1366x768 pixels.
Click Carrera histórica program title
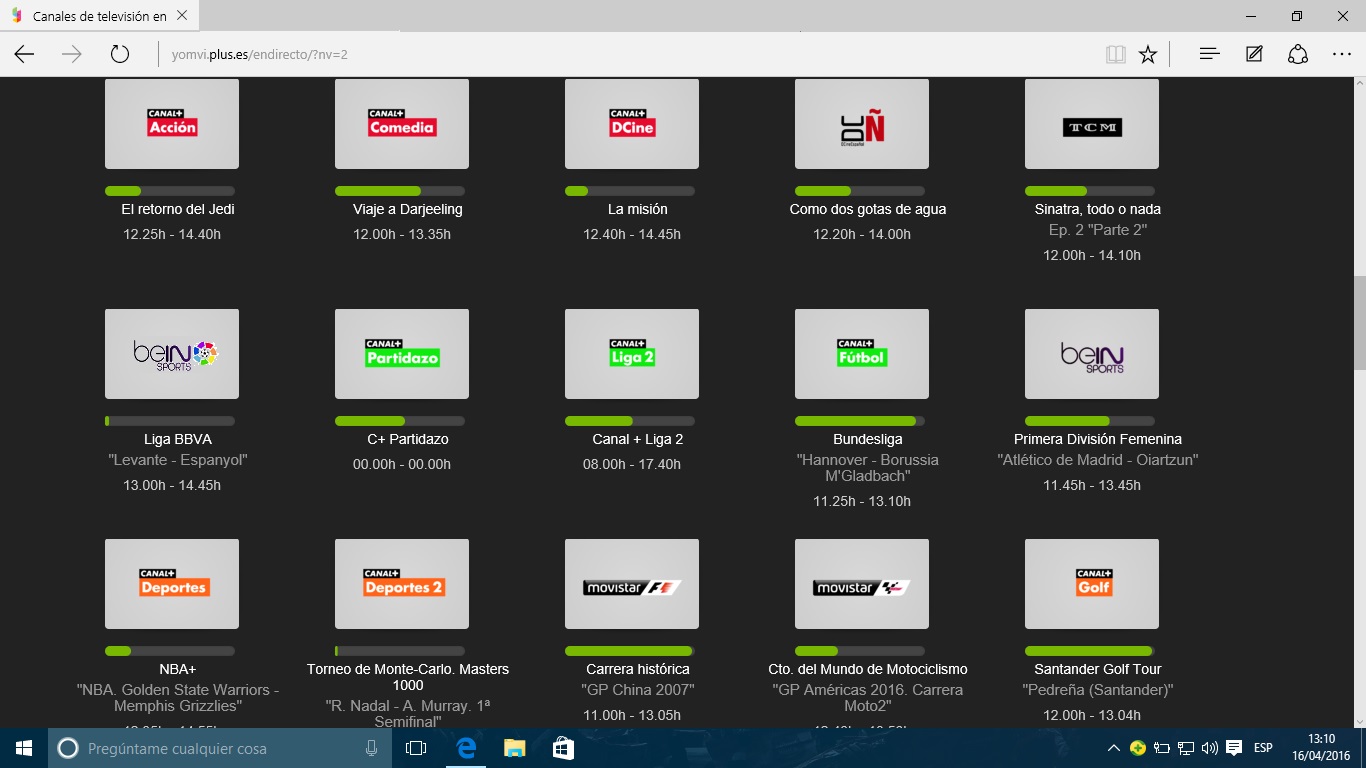pyautogui.click(x=638, y=669)
